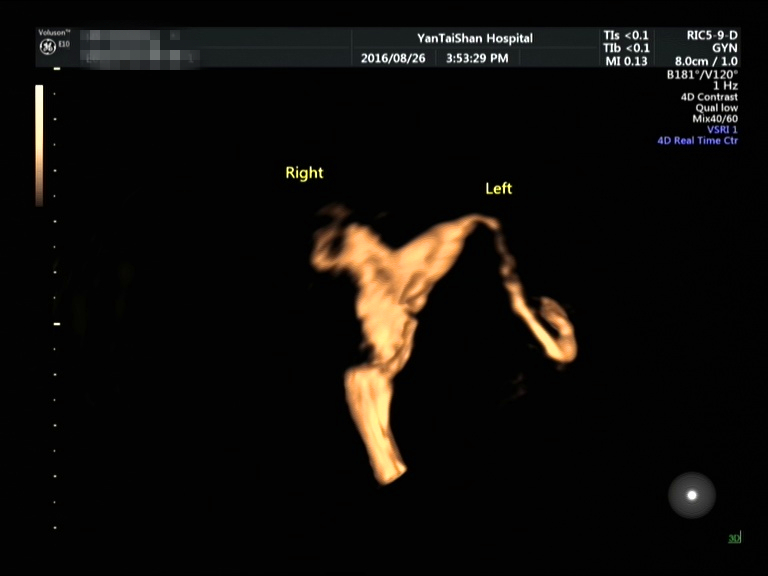Click the MI 0.13 index readout

(624, 60)
